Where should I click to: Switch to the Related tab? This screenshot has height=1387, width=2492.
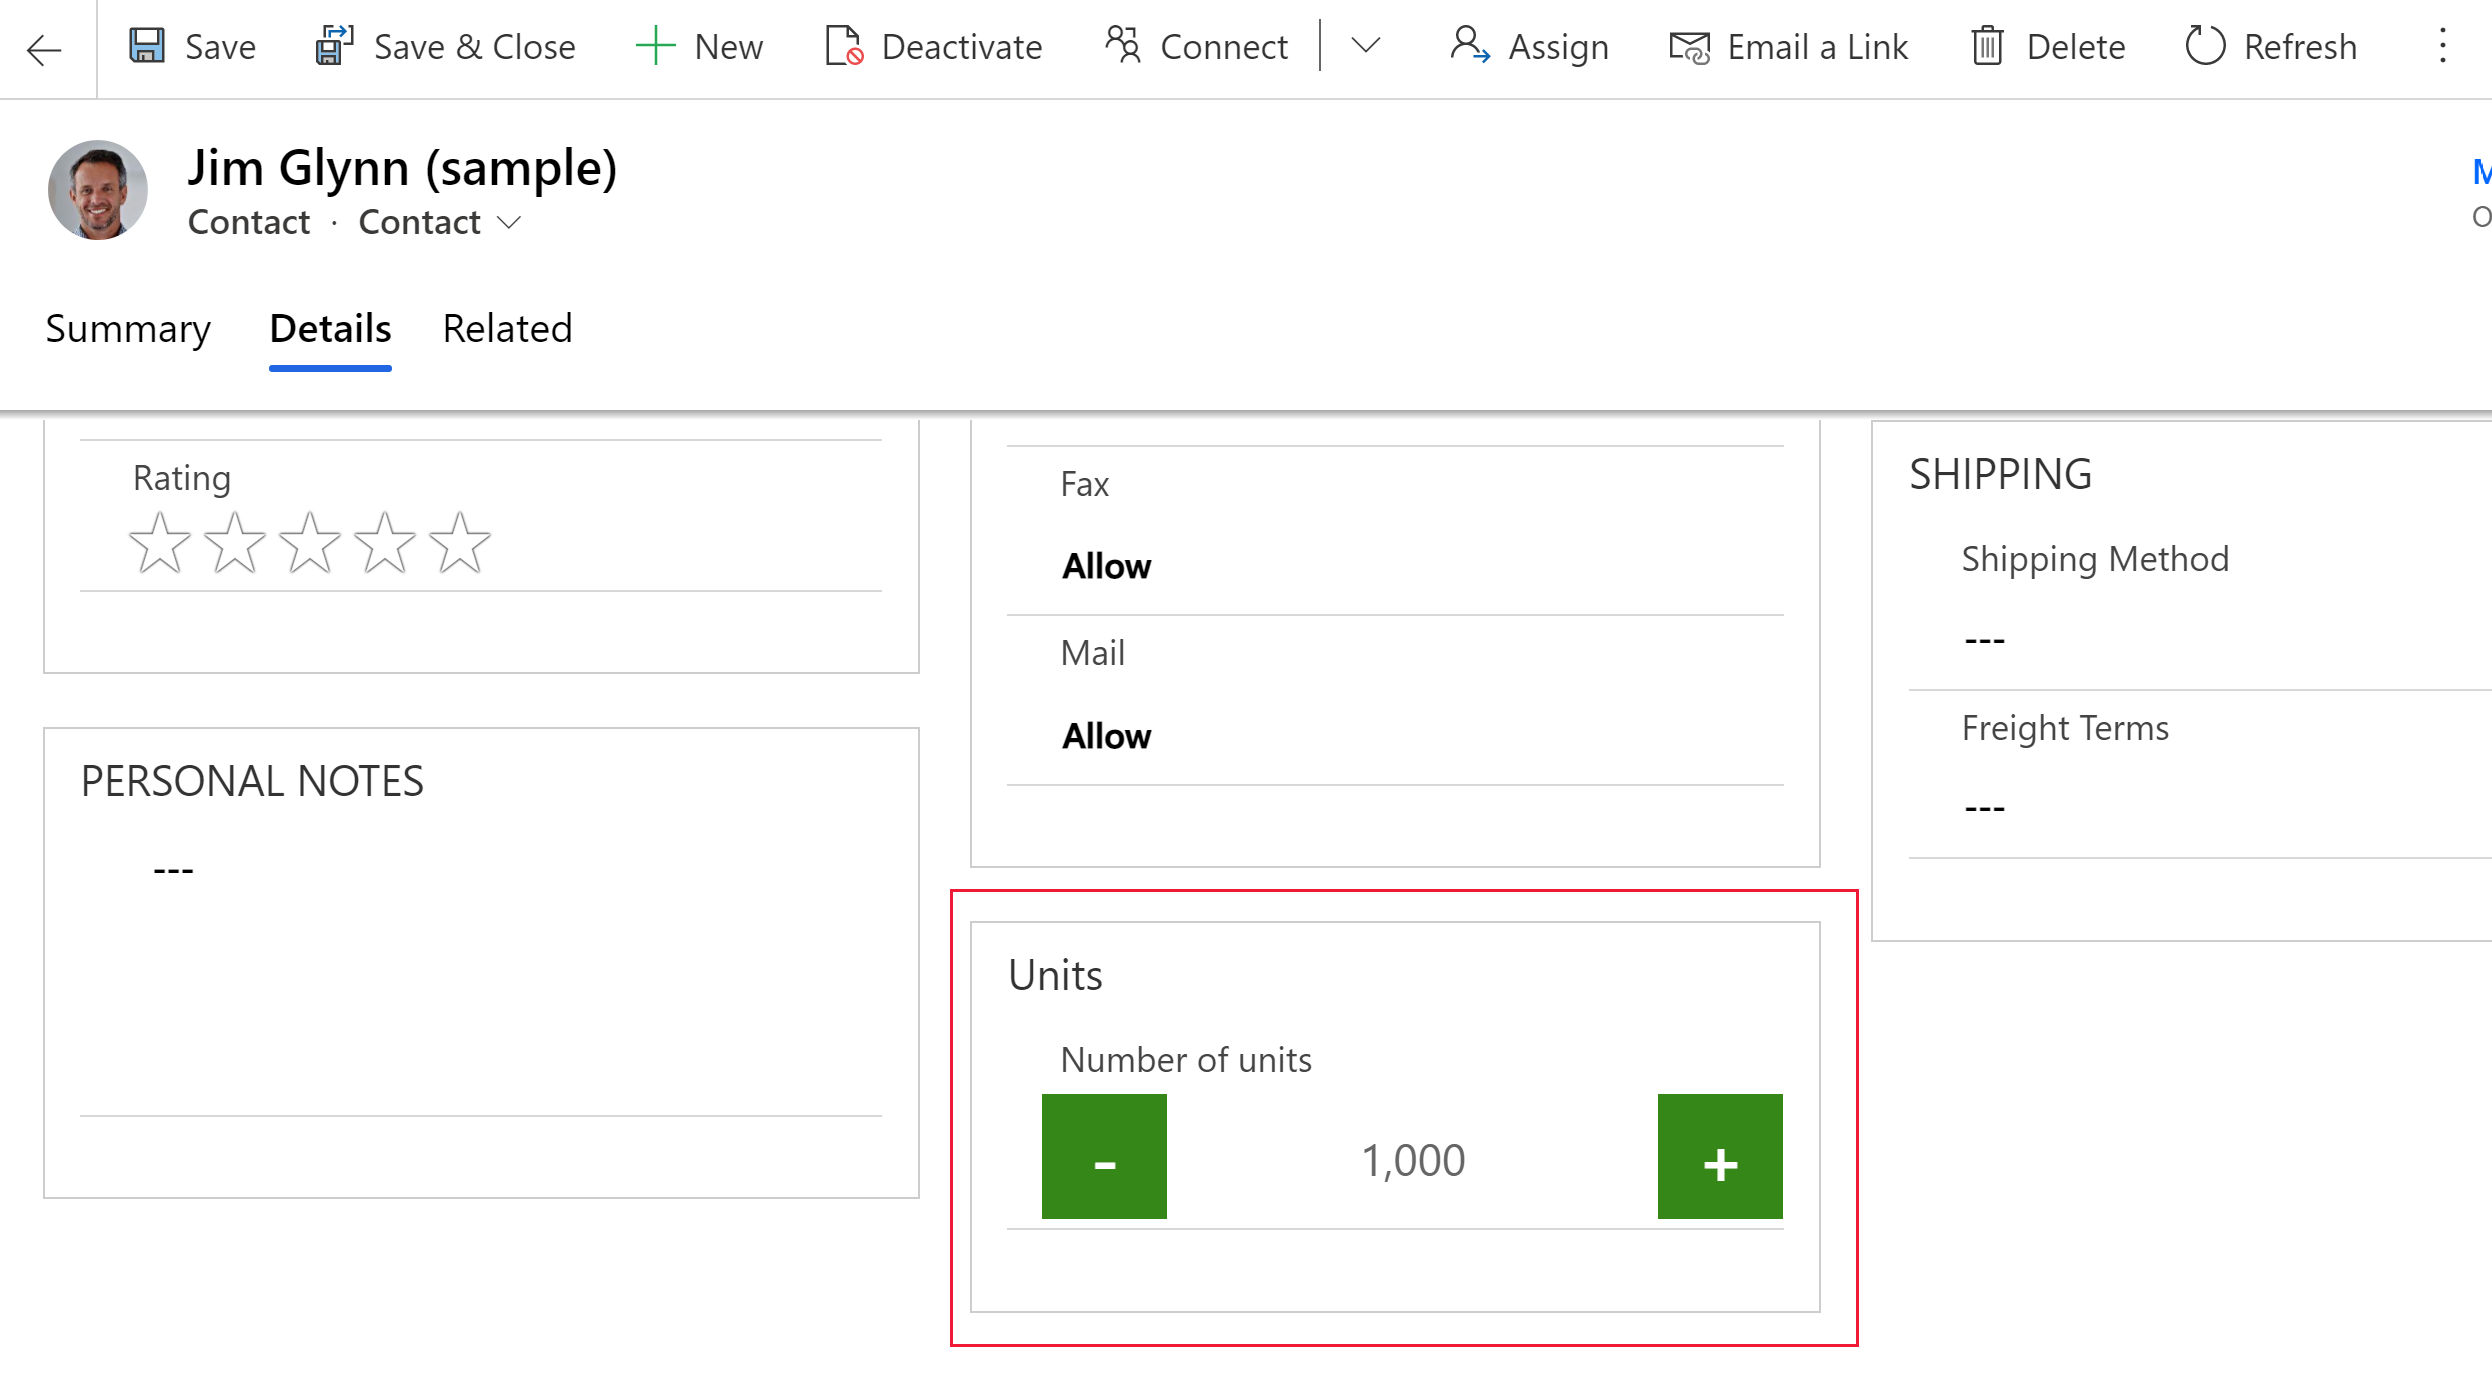pos(506,326)
